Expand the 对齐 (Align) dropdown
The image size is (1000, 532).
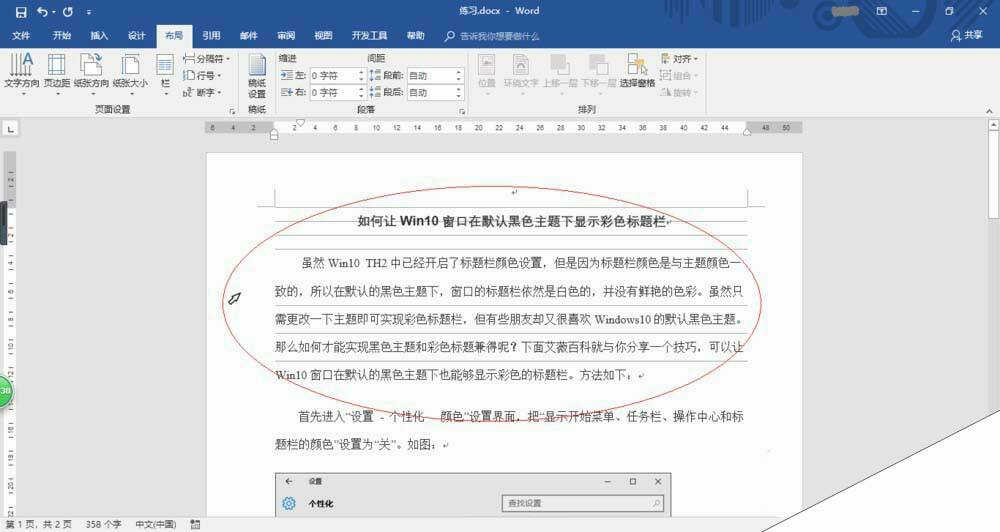679,59
